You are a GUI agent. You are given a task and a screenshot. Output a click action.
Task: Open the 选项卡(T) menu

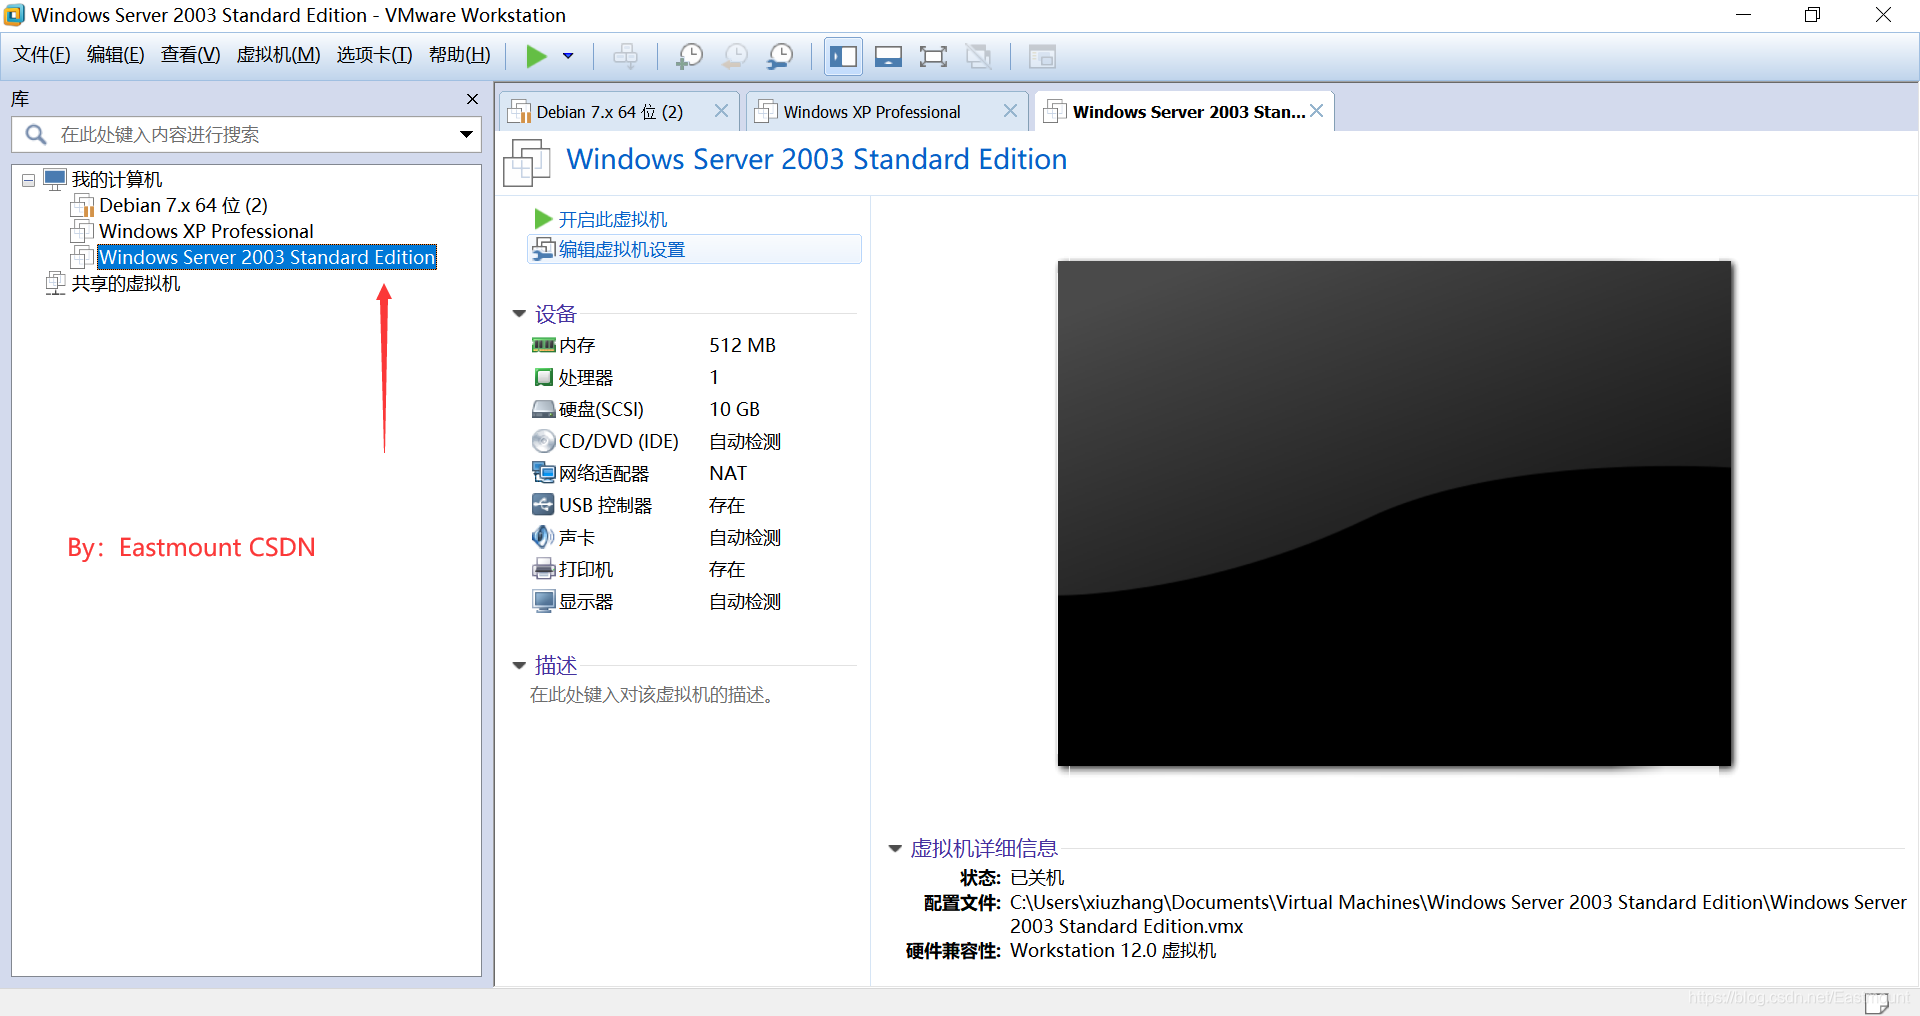[x=374, y=55]
